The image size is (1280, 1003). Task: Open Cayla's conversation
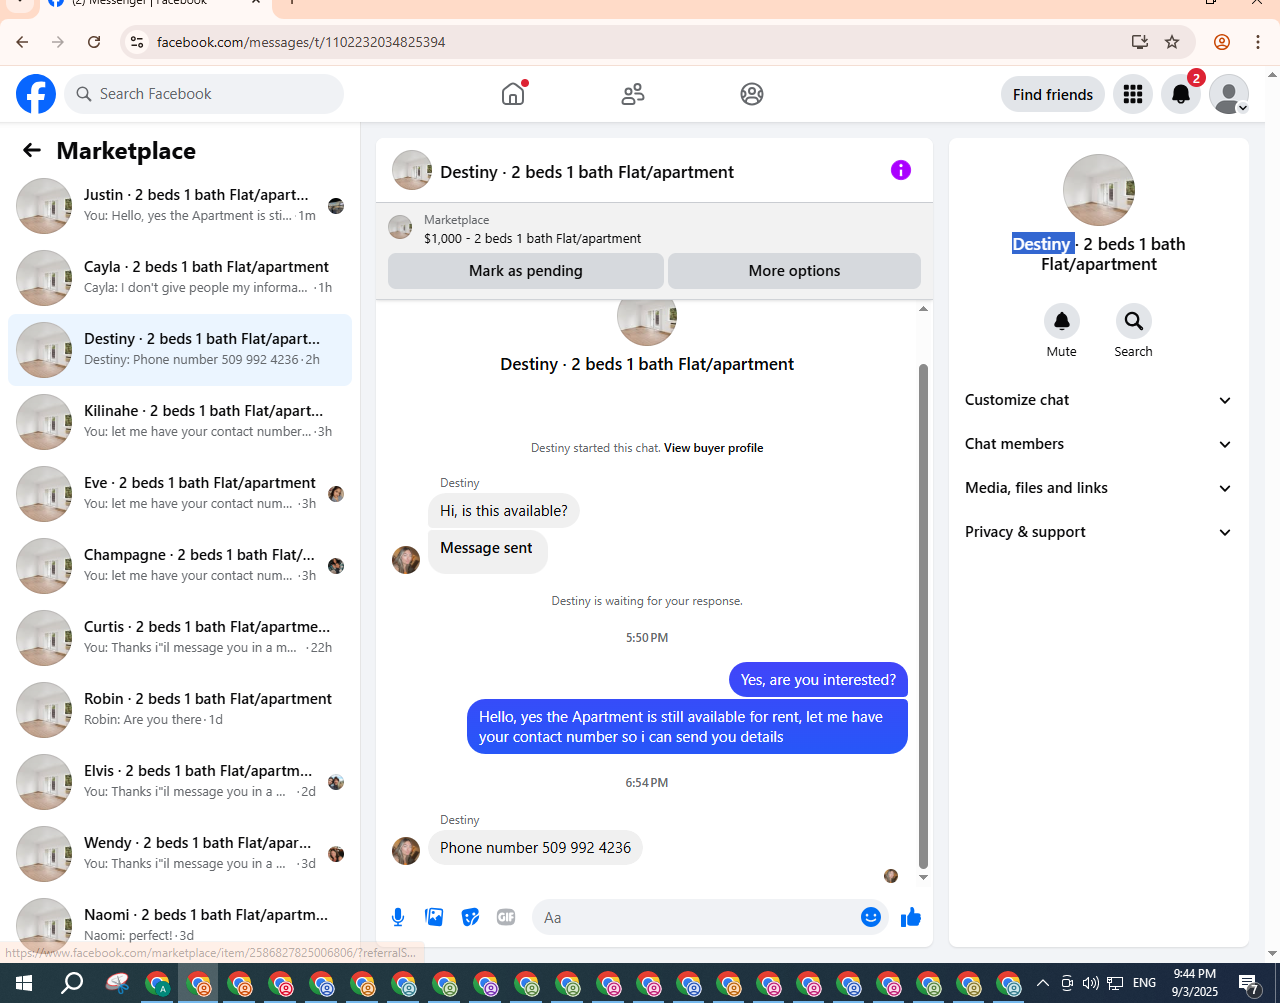pos(180,278)
